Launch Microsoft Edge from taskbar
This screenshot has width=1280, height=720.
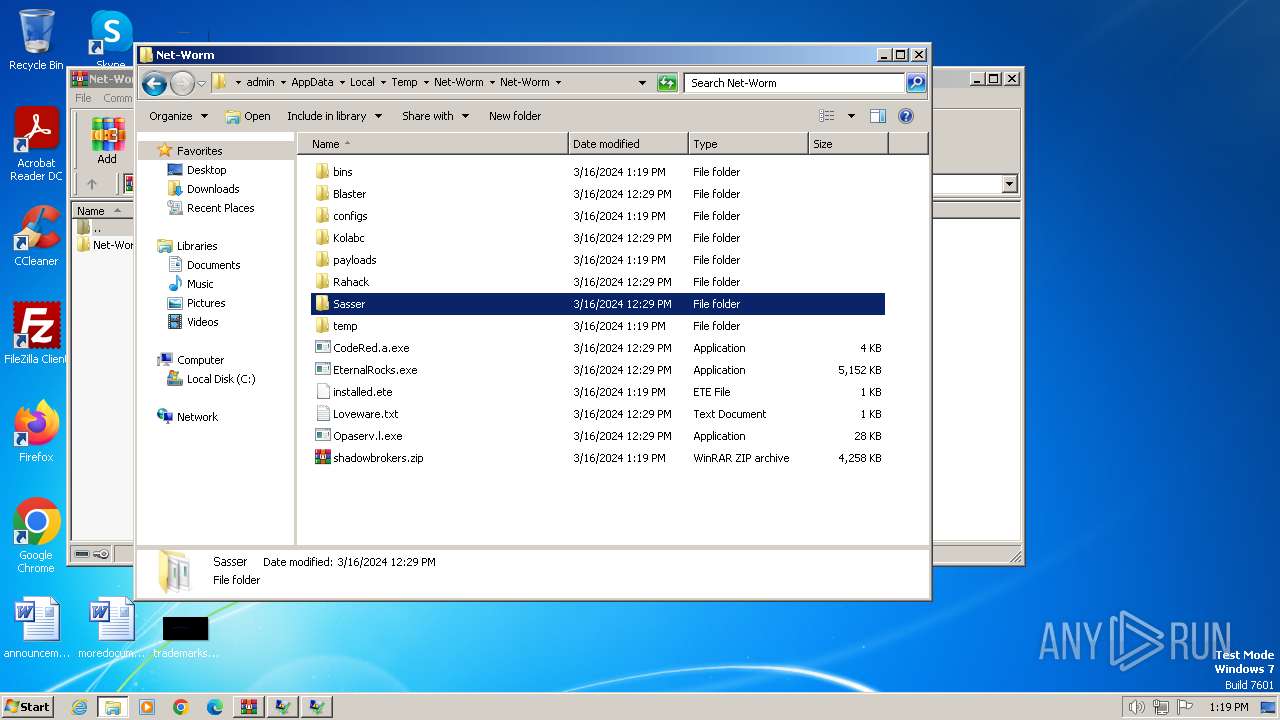[x=215, y=707]
